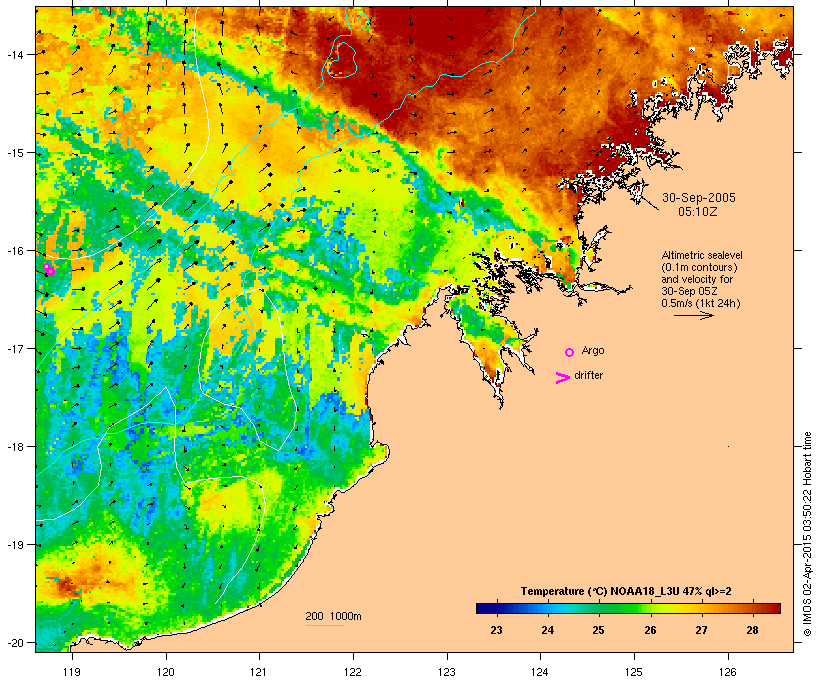This screenshot has width=820, height=680.
Task: Click the '30-Sep-2005' date text
Action: click(699, 198)
